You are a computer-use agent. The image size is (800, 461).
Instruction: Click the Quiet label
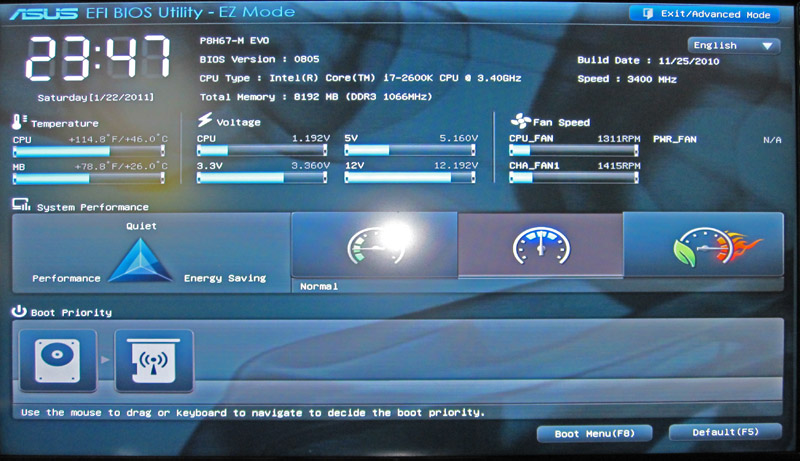point(141,226)
